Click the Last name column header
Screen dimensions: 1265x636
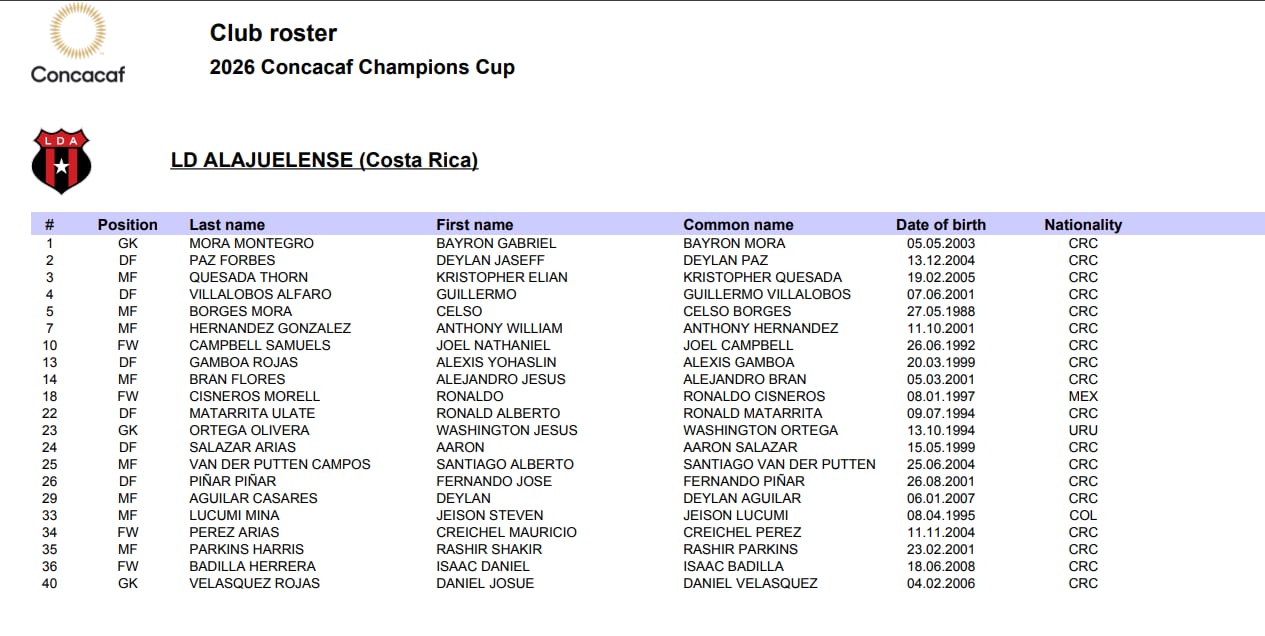(227, 225)
